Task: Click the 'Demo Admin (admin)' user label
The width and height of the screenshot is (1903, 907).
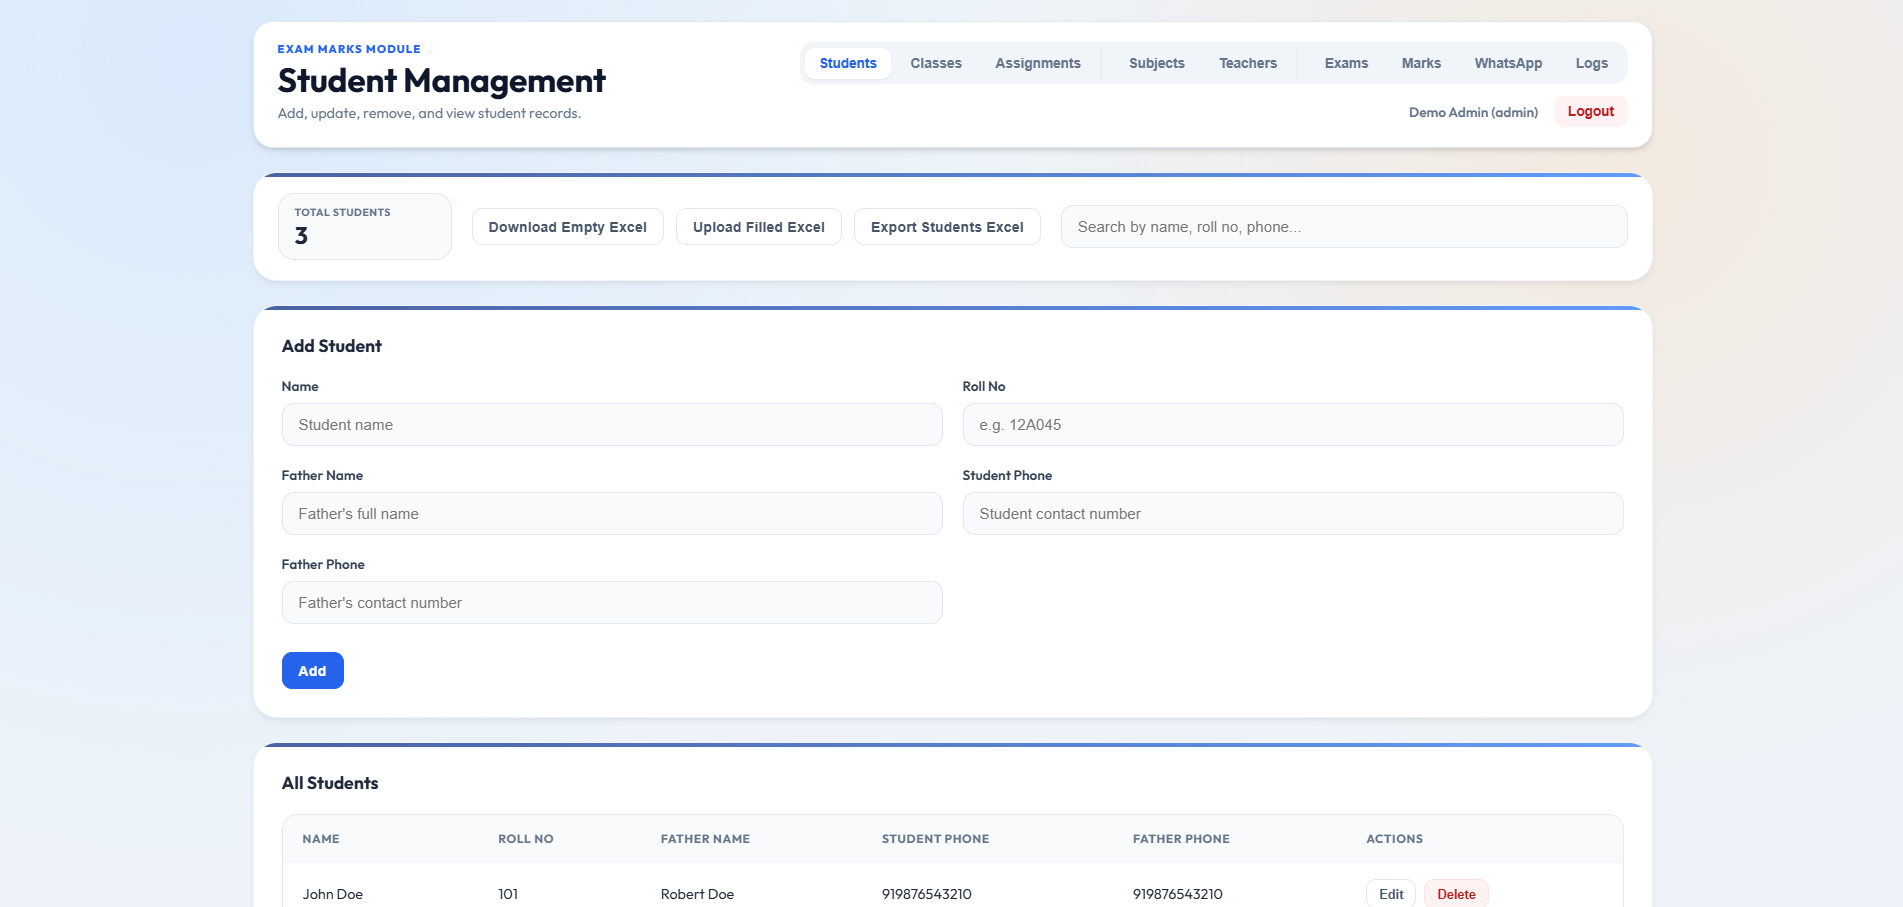Action: point(1473,112)
